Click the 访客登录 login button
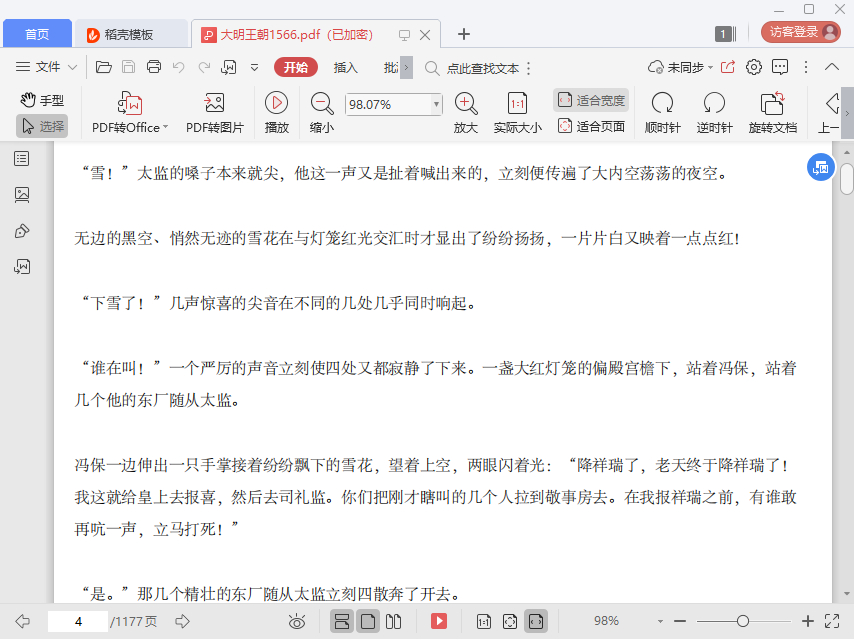The image size is (854, 639). pyautogui.click(x=801, y=32)
